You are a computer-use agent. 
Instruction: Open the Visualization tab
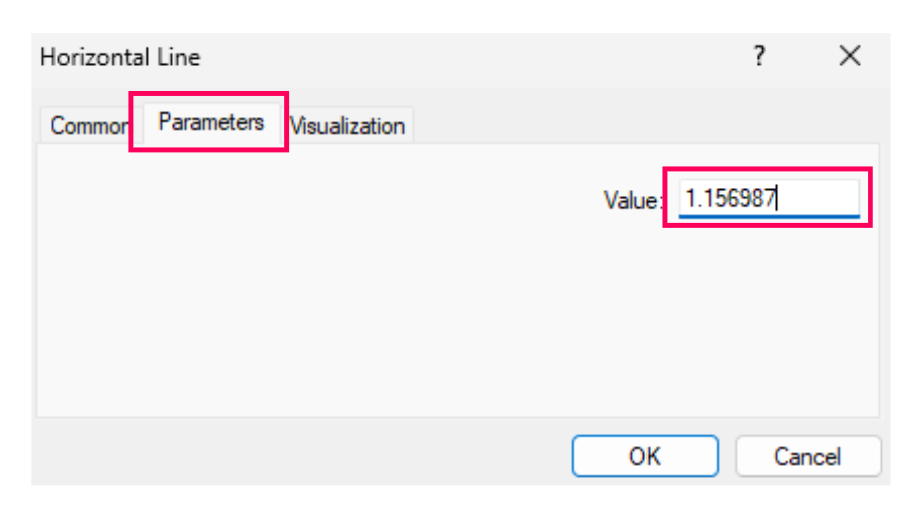[x=348, y=126]
